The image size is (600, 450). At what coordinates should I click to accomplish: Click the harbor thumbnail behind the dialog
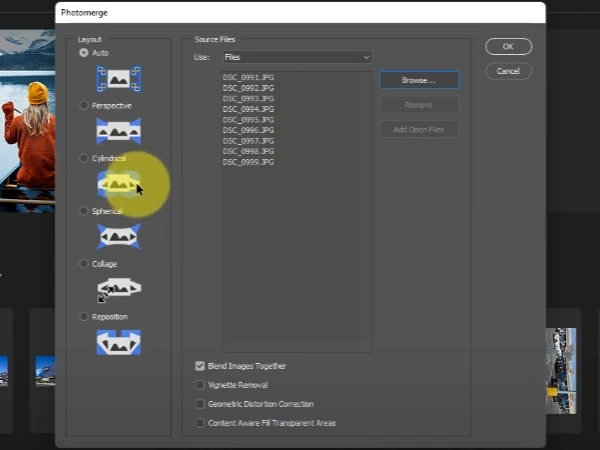click(561, 371)
